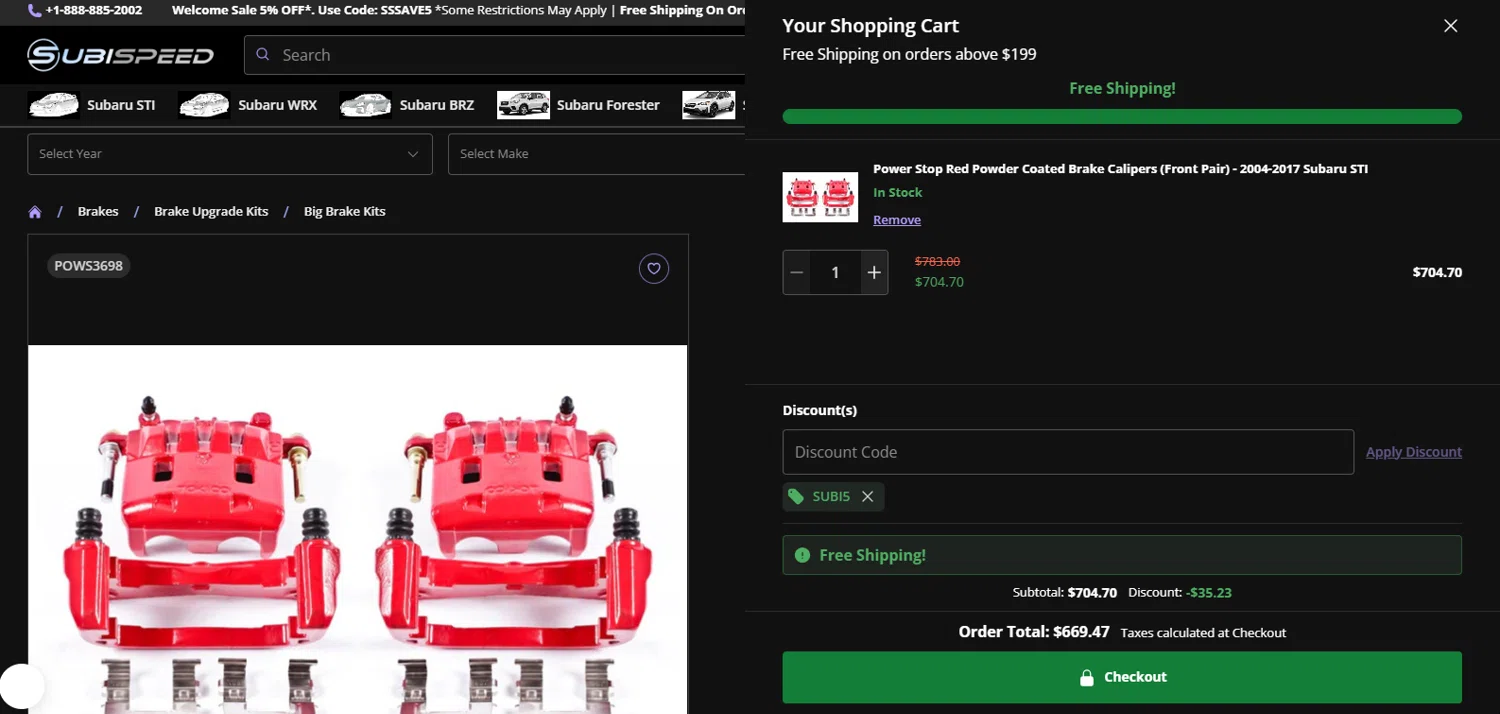Click the struck-through $783.00 price
This screenshot has width=1500, height=714.
(937, 261)
